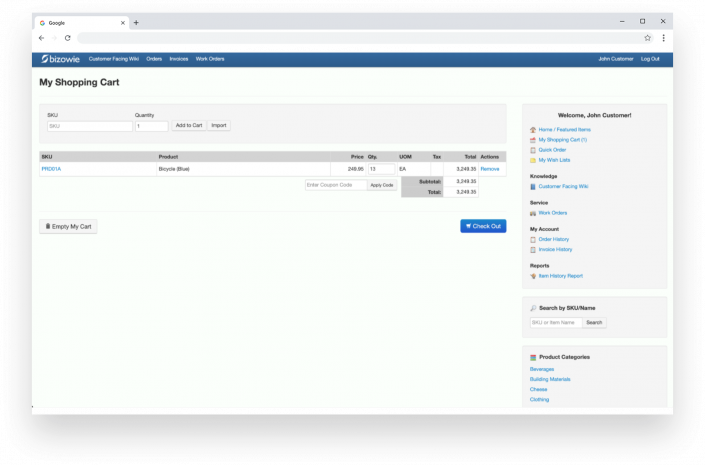
Task: Open the Order History link
Action: (553, 240)
